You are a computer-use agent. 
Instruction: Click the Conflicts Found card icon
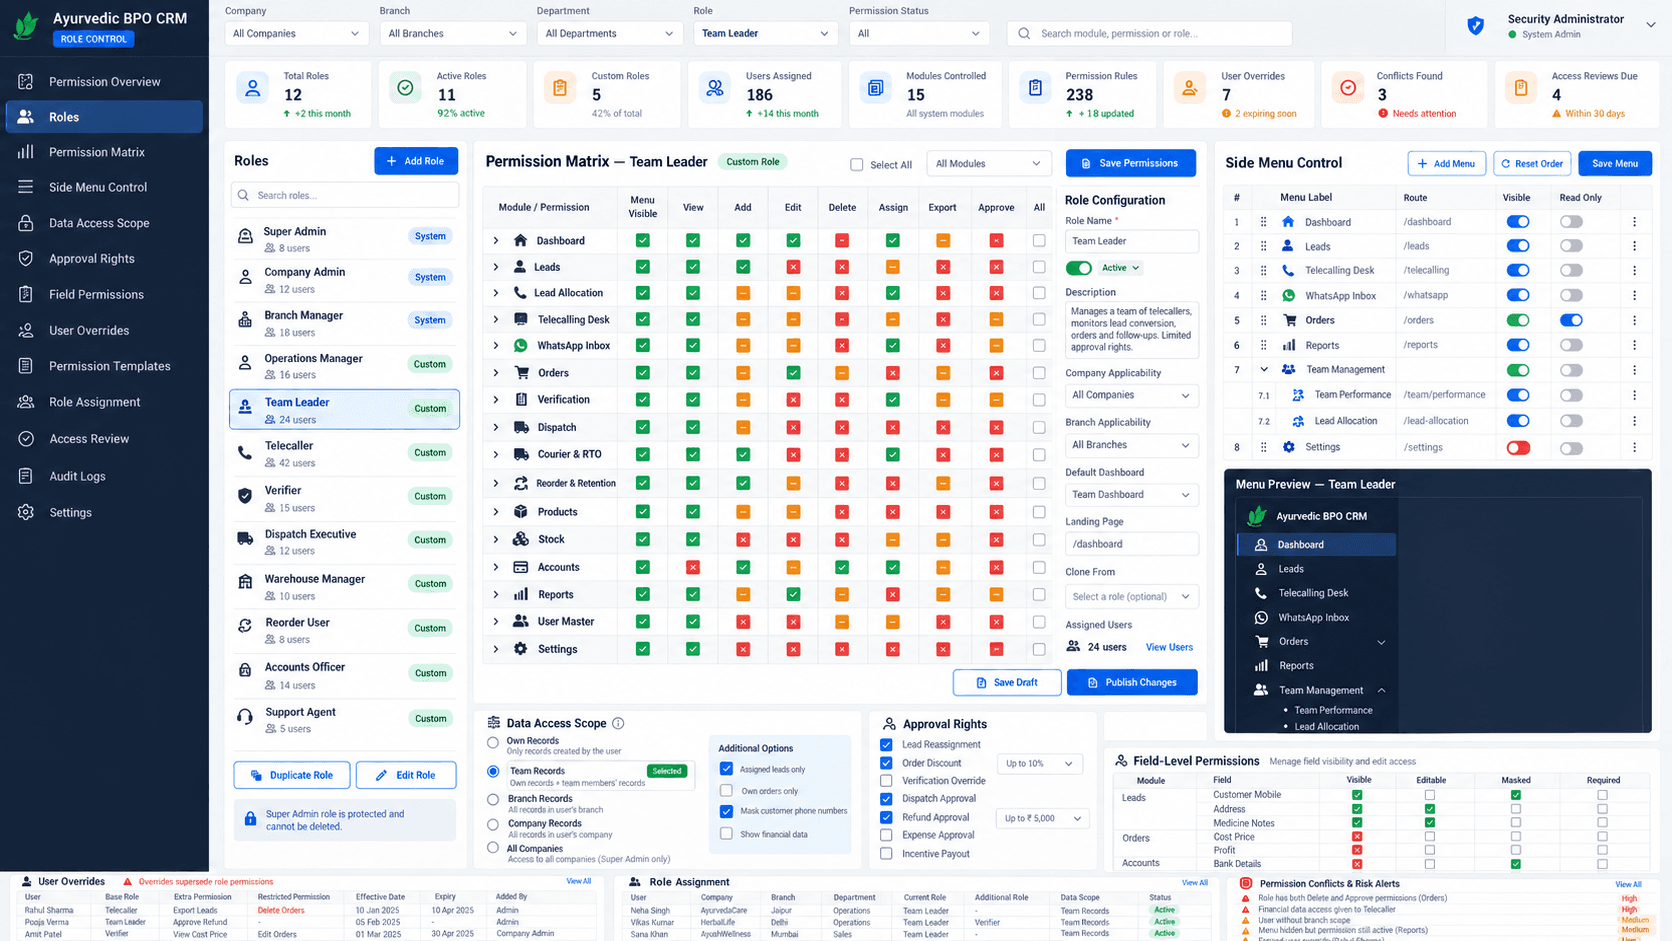pyautogui.click(x=1348, y=89)
